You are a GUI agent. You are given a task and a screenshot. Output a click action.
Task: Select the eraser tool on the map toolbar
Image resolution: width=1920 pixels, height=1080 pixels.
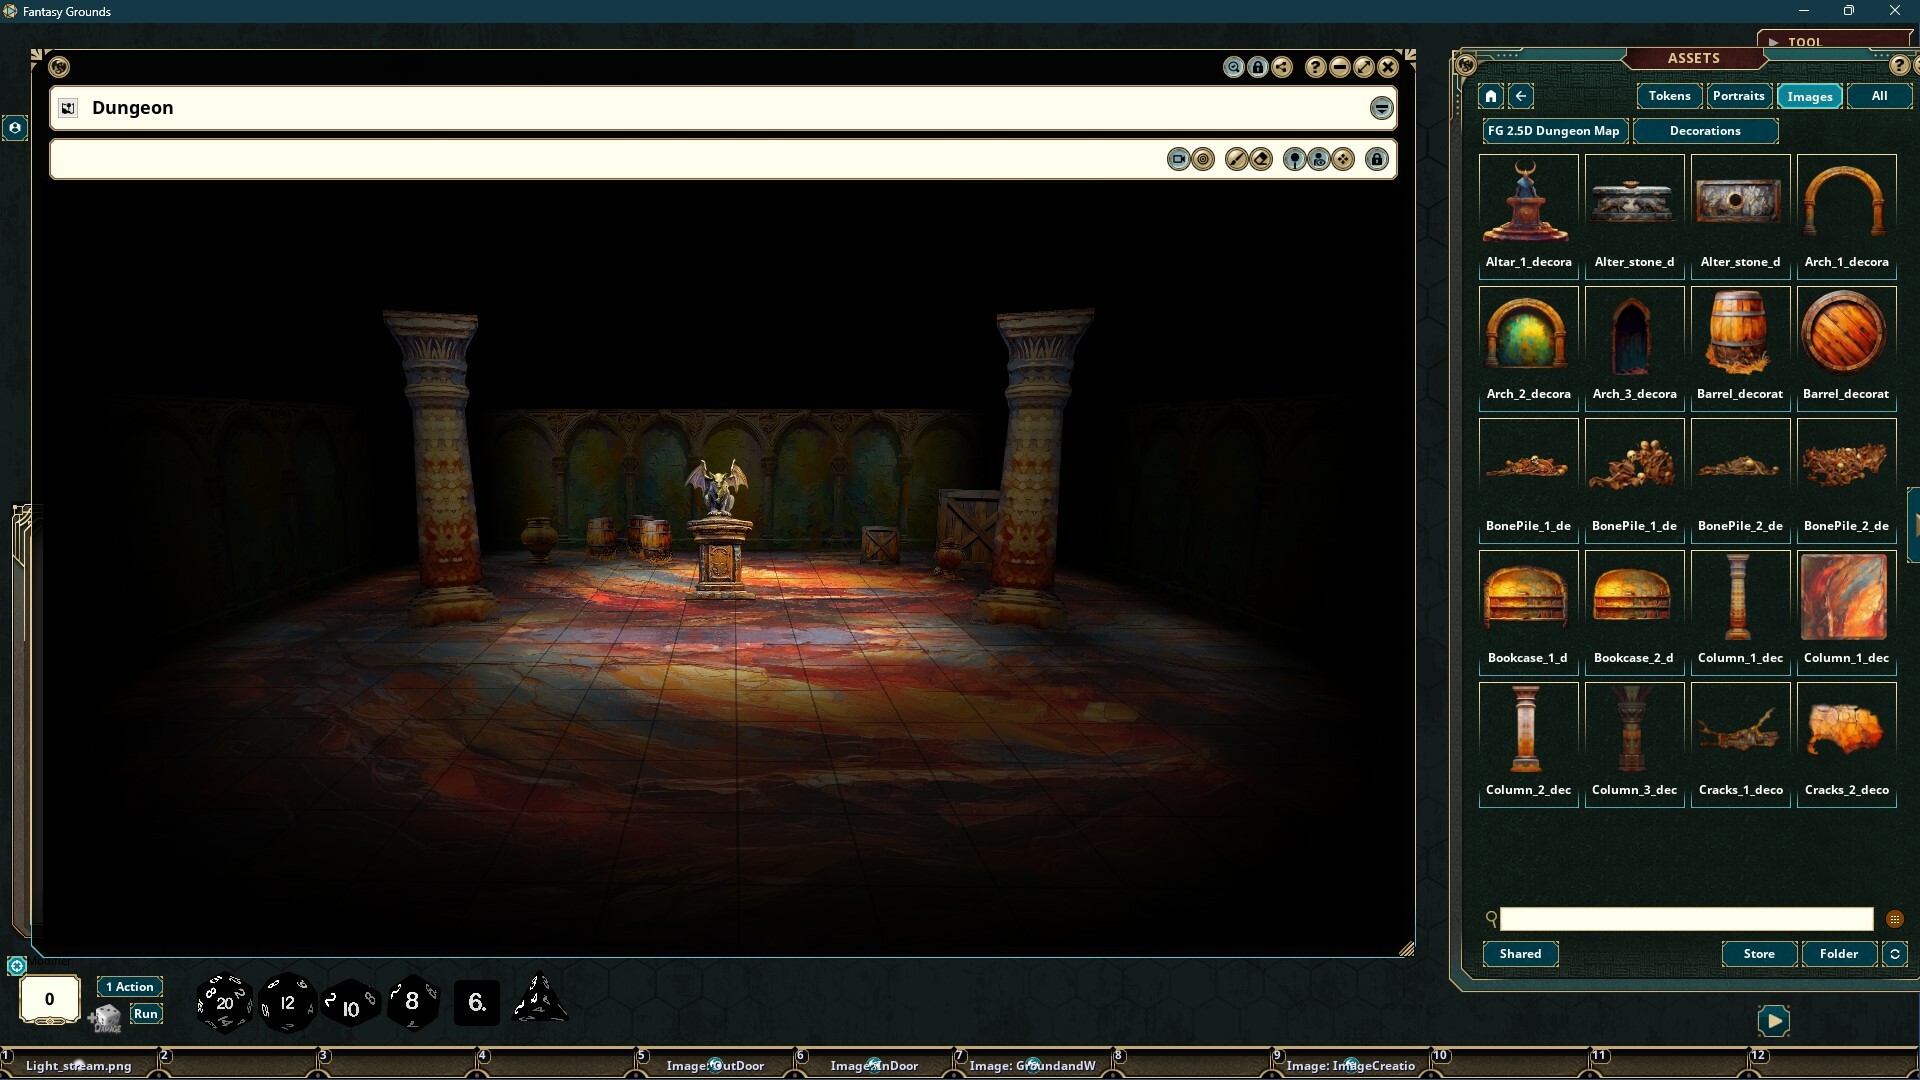pyautogui.click(x=1260, y=158)
